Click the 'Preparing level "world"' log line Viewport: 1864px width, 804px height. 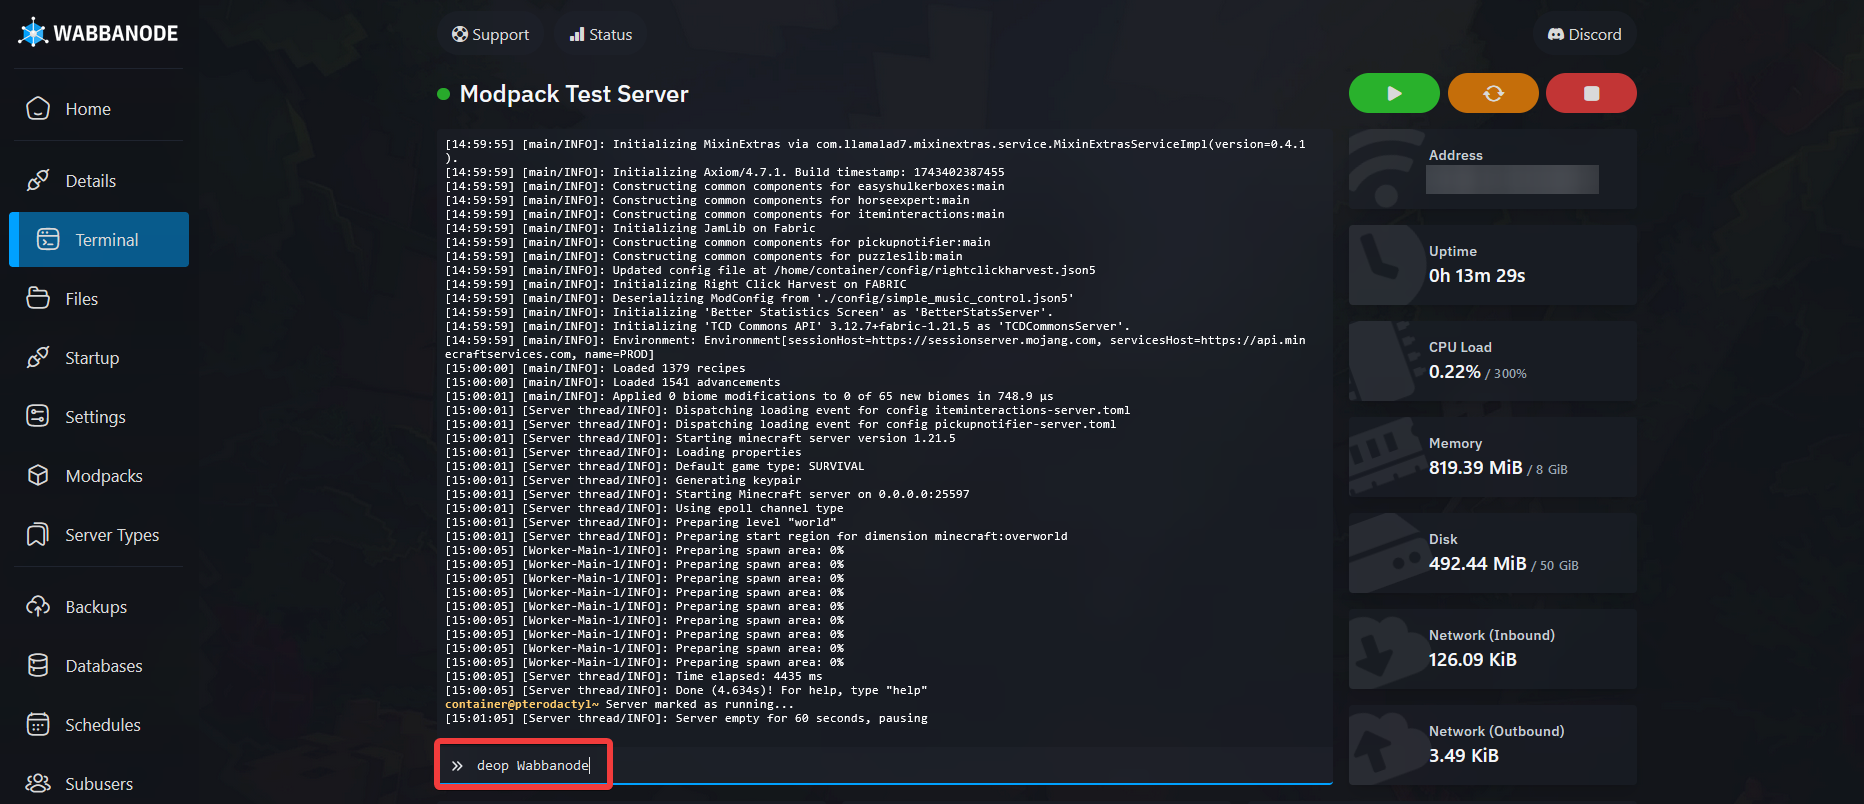pyautogui.click(x=641, y=522)
